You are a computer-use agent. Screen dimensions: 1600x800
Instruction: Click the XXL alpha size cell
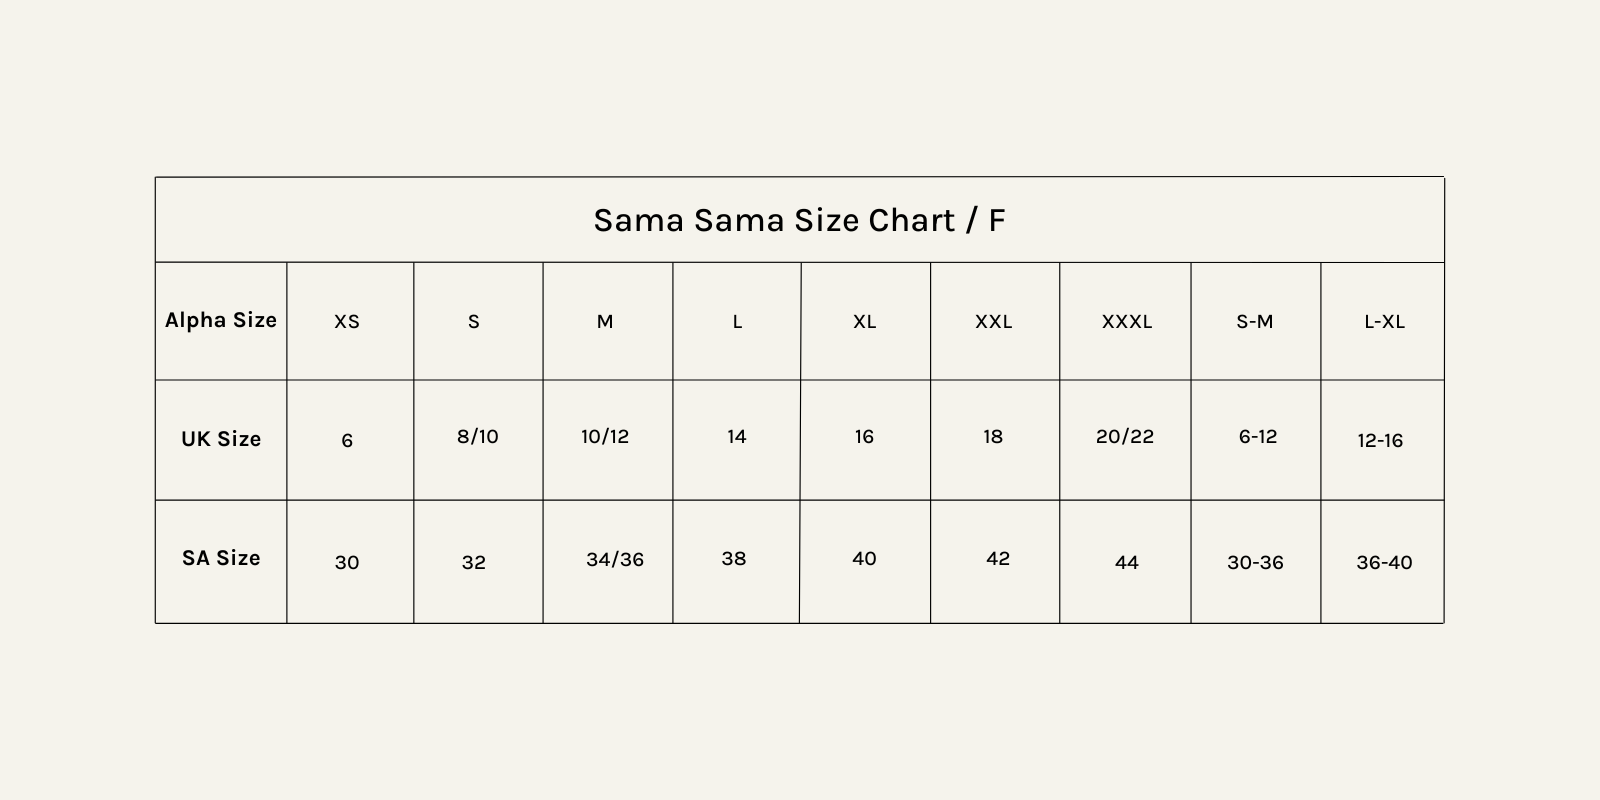pos(994,322)
